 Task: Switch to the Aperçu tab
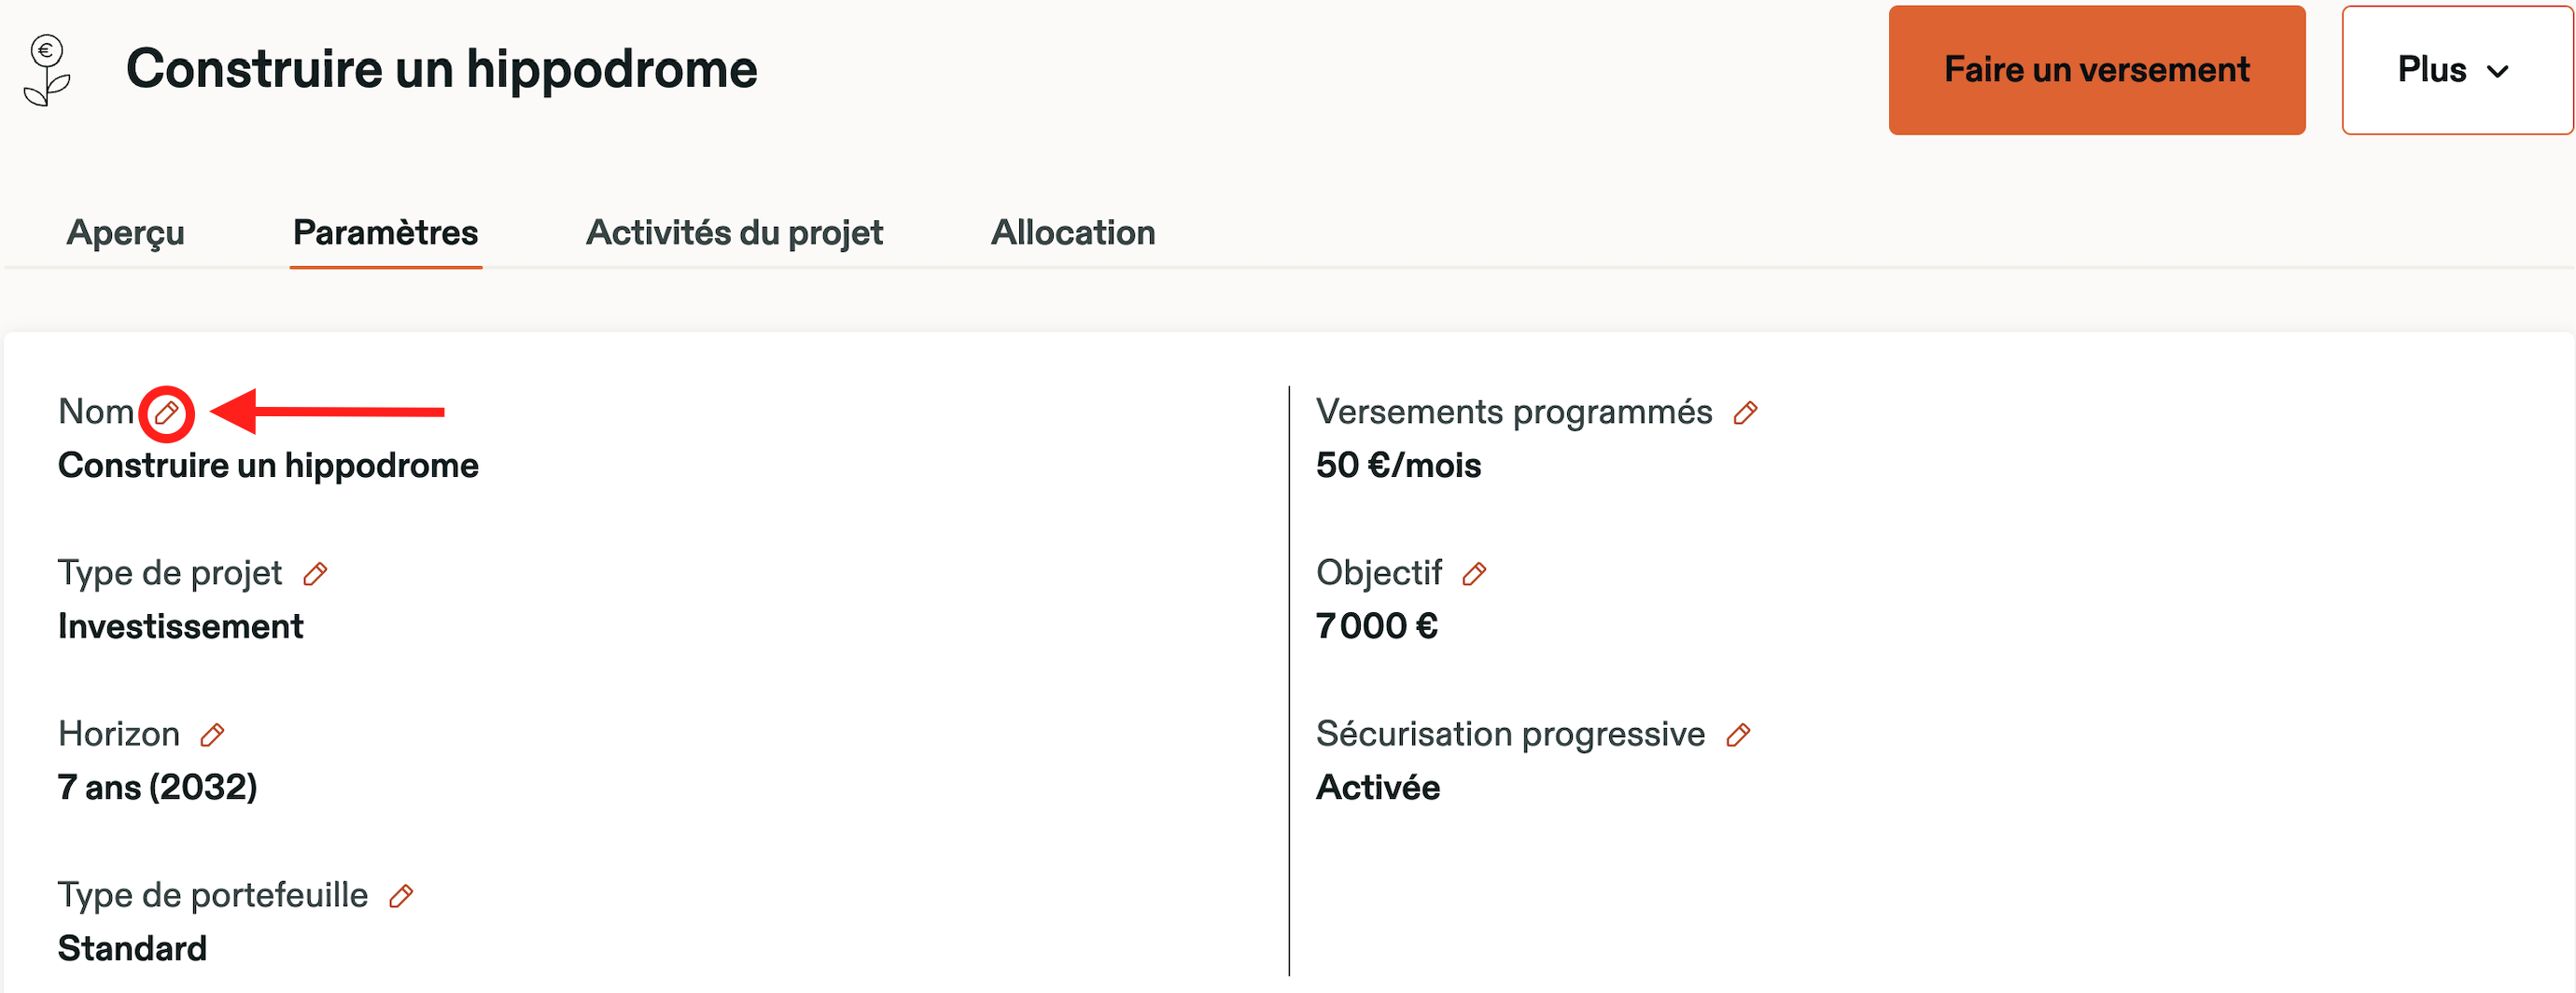125,233
